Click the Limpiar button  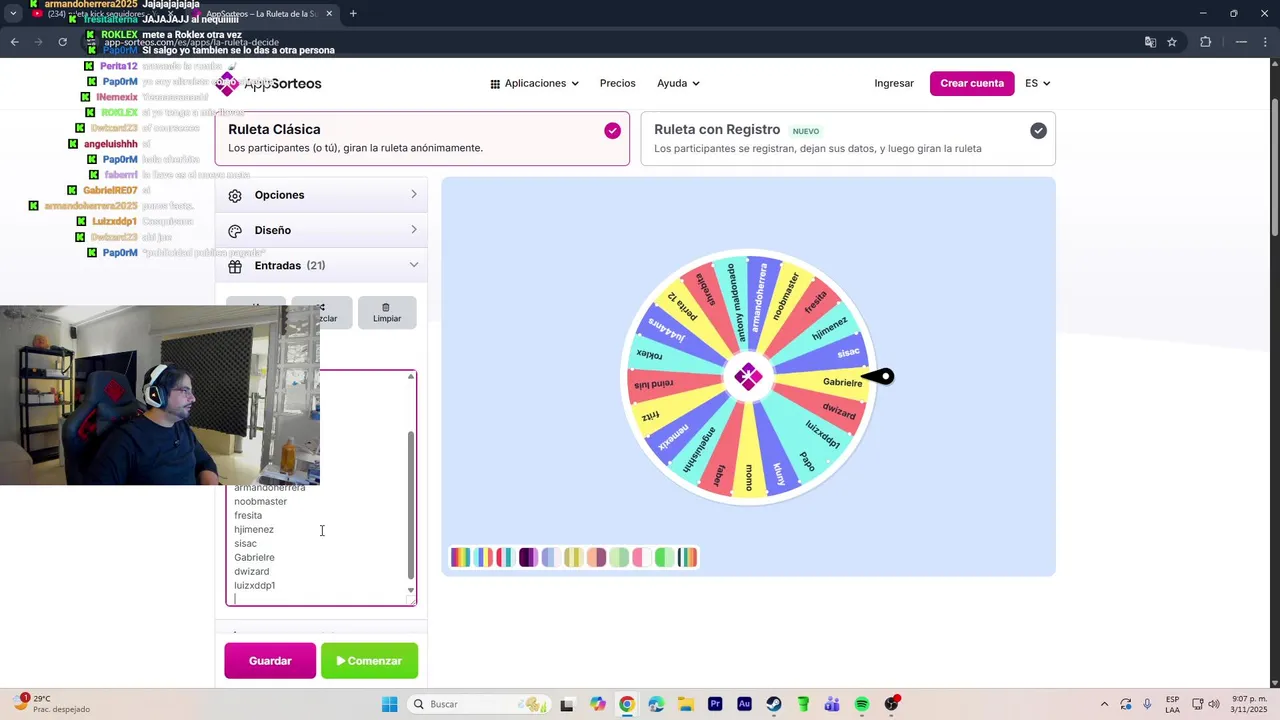click(x=387, y=312)
